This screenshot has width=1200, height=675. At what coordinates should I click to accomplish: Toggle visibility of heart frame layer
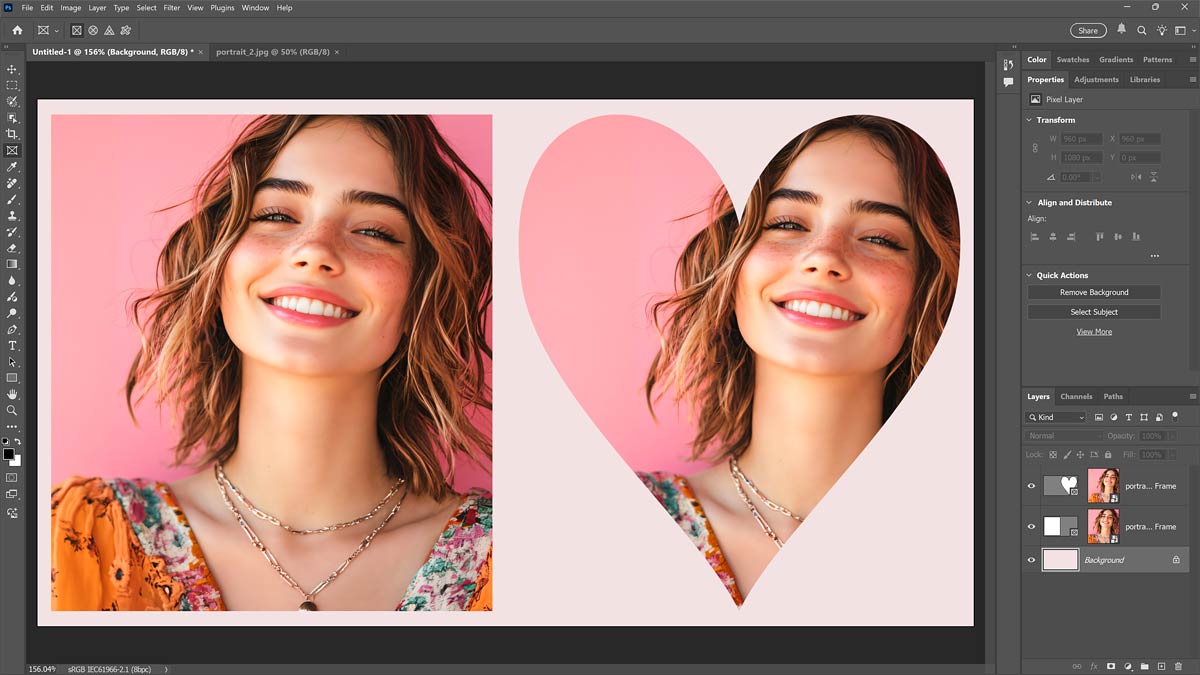click(1031, 486)
